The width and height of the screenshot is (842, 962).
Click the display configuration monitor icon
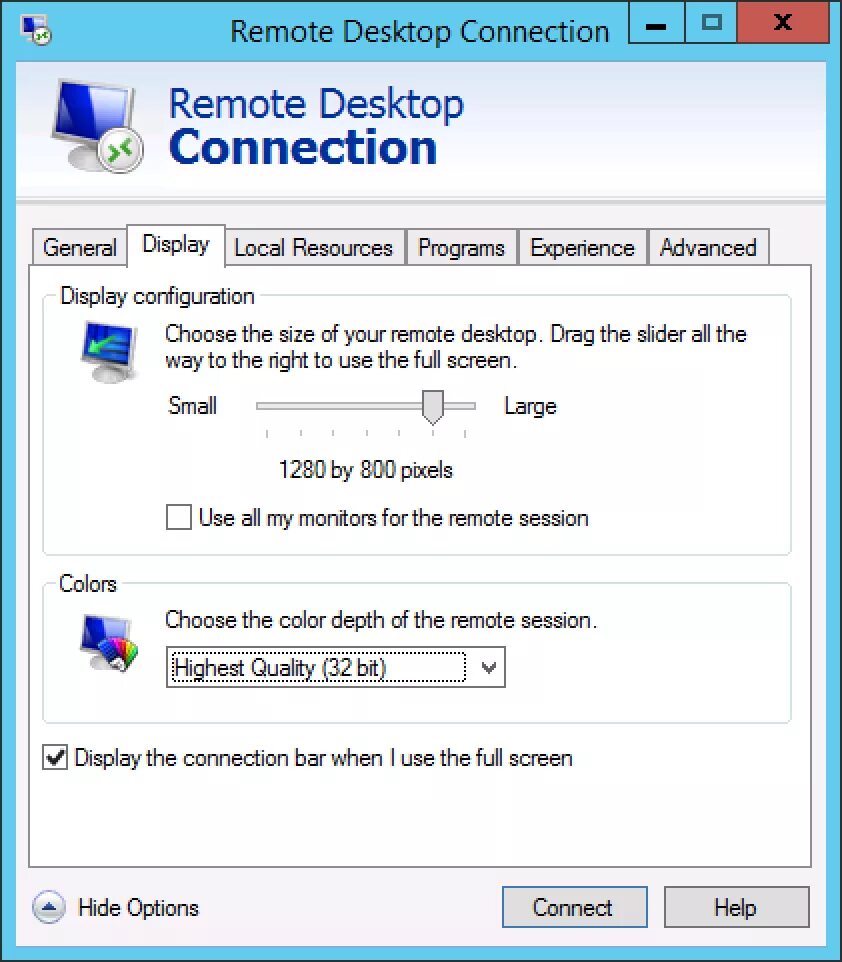(x=109, y=352)
